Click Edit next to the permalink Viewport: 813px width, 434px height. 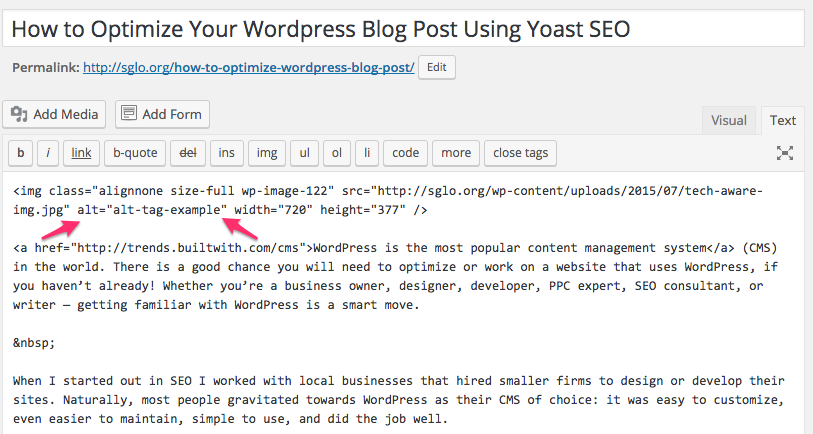coord(437,67)
